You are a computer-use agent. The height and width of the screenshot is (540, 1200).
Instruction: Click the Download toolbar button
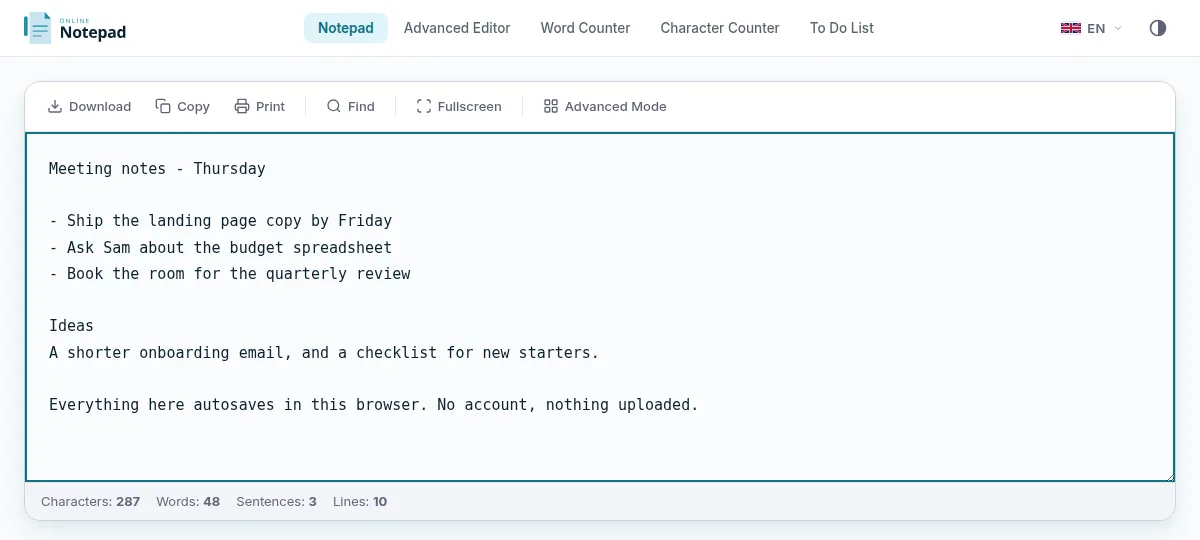90,106
